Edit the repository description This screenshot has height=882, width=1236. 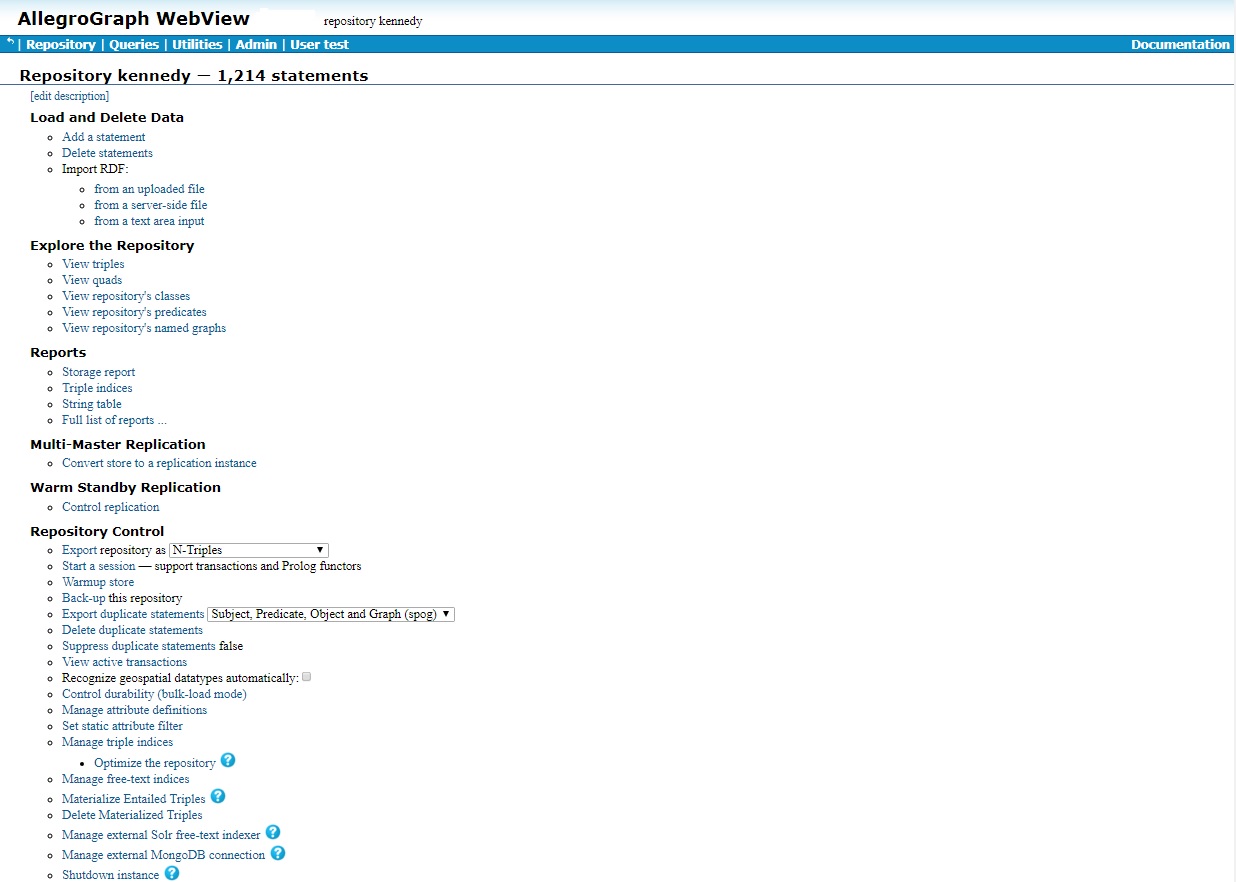coord(69,95)
